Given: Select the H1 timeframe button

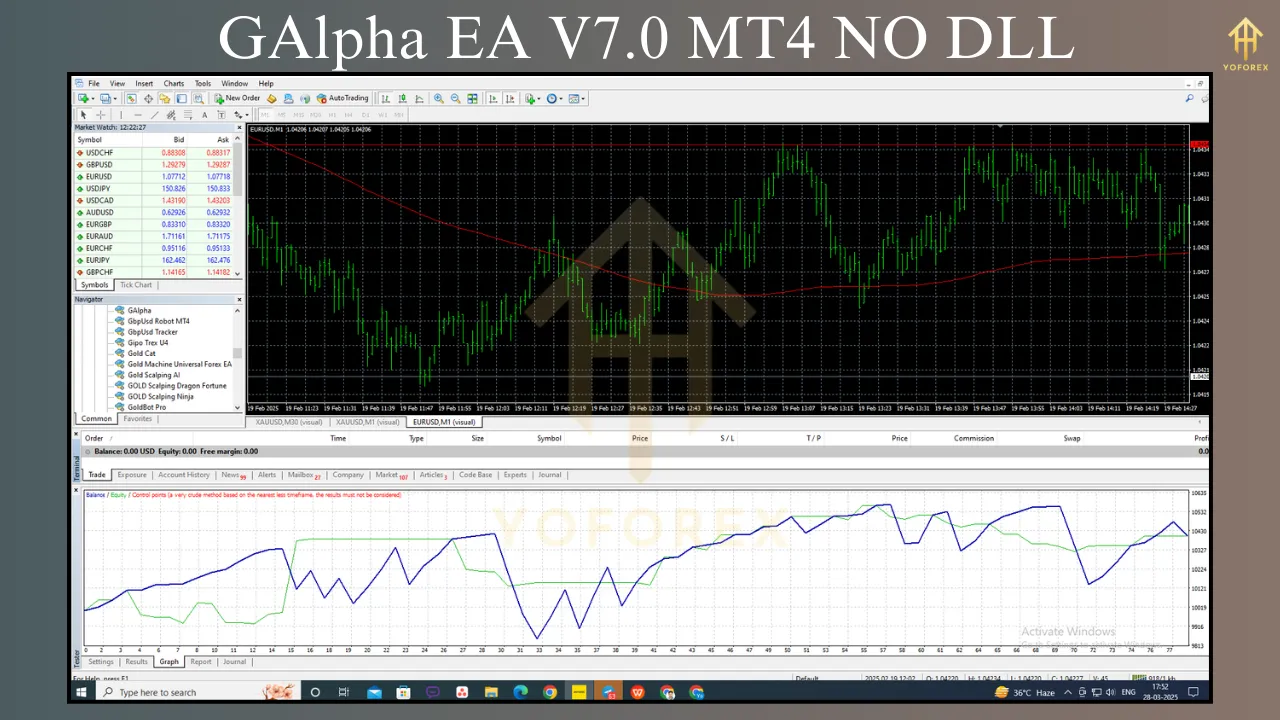Looking at the screenshot, I should (332, 115).
